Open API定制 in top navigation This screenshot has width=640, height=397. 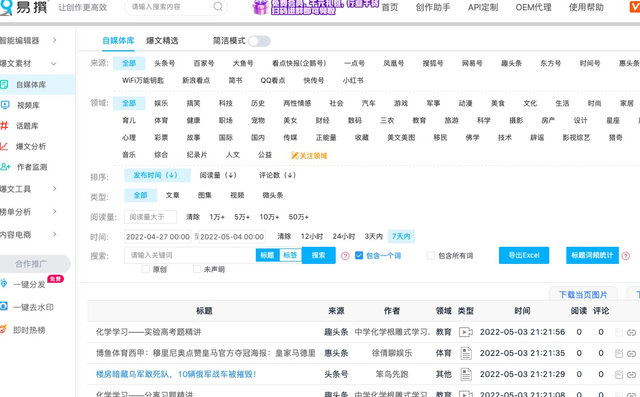[483, 7]
